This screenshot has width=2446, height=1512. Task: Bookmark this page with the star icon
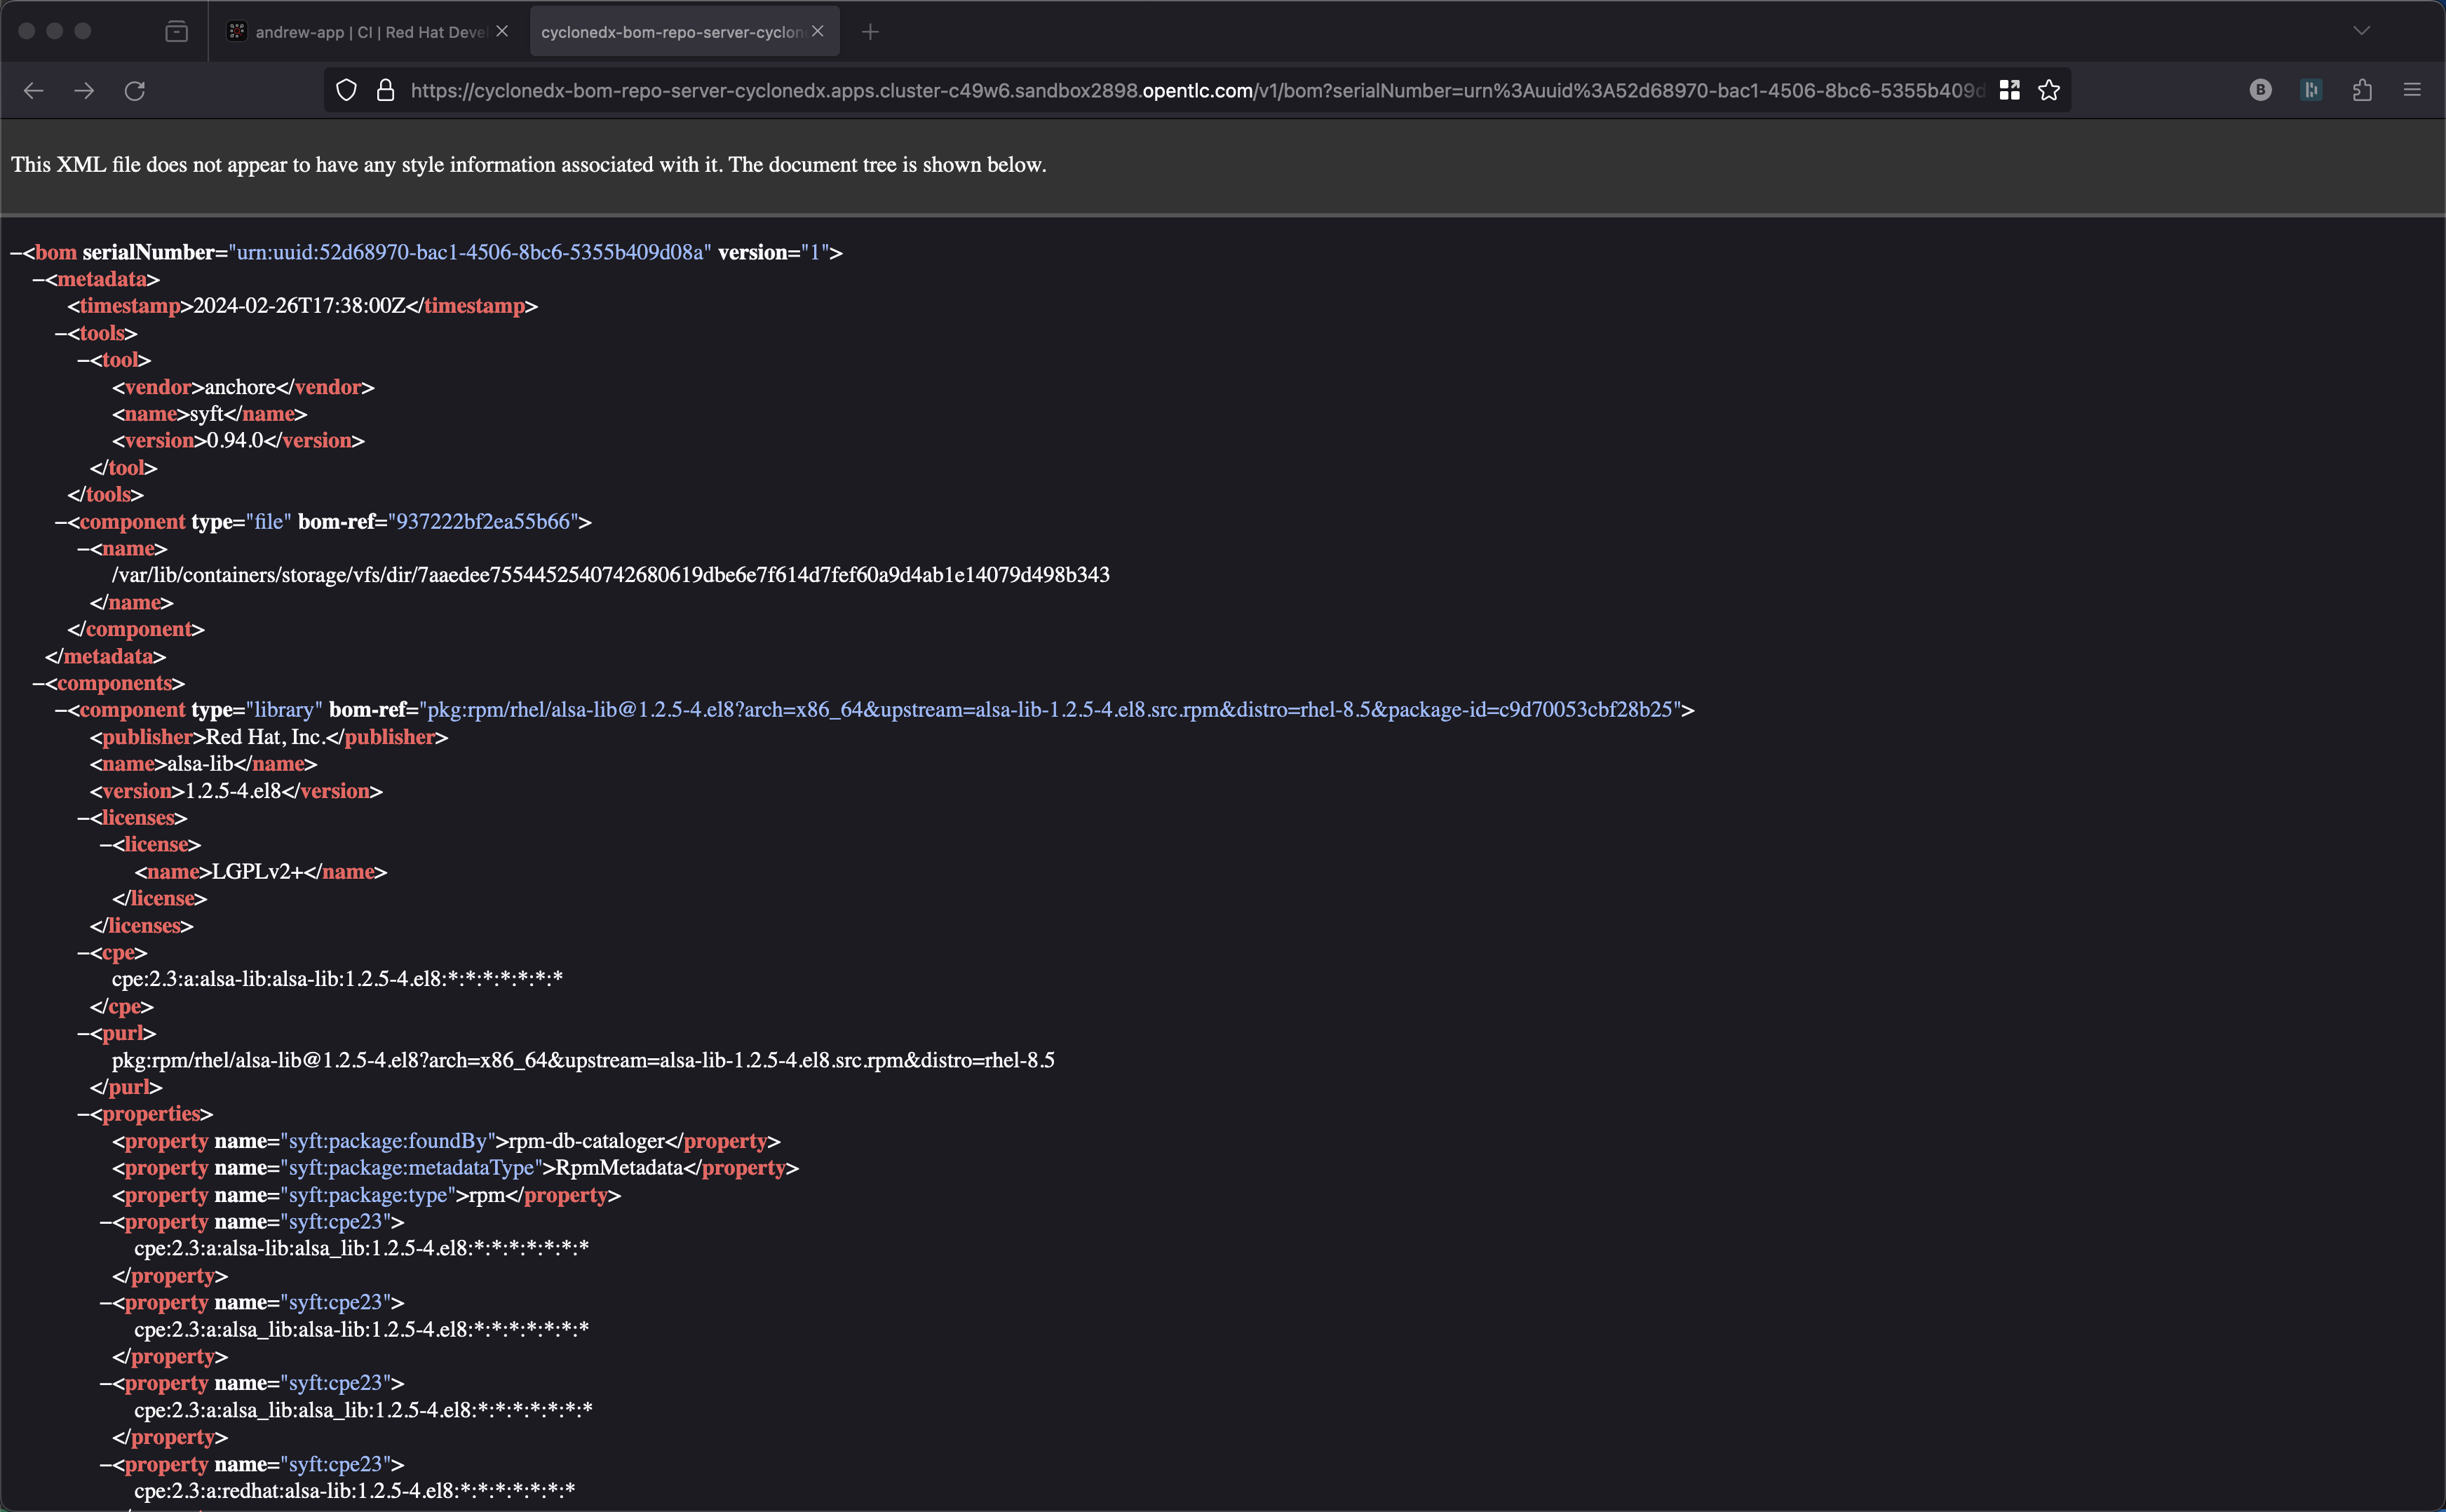point(2049,91)
